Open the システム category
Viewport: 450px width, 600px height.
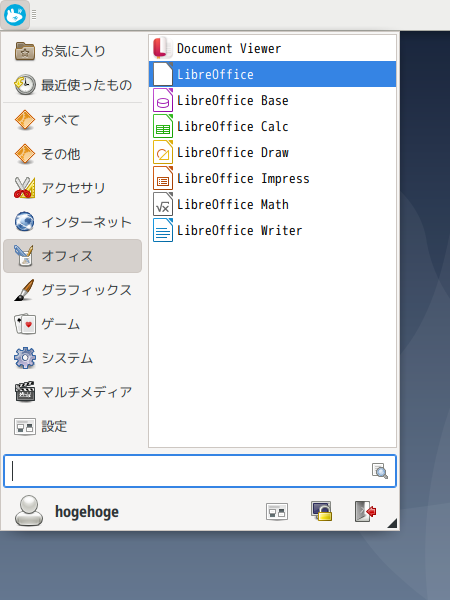click(x=72, y=358)
